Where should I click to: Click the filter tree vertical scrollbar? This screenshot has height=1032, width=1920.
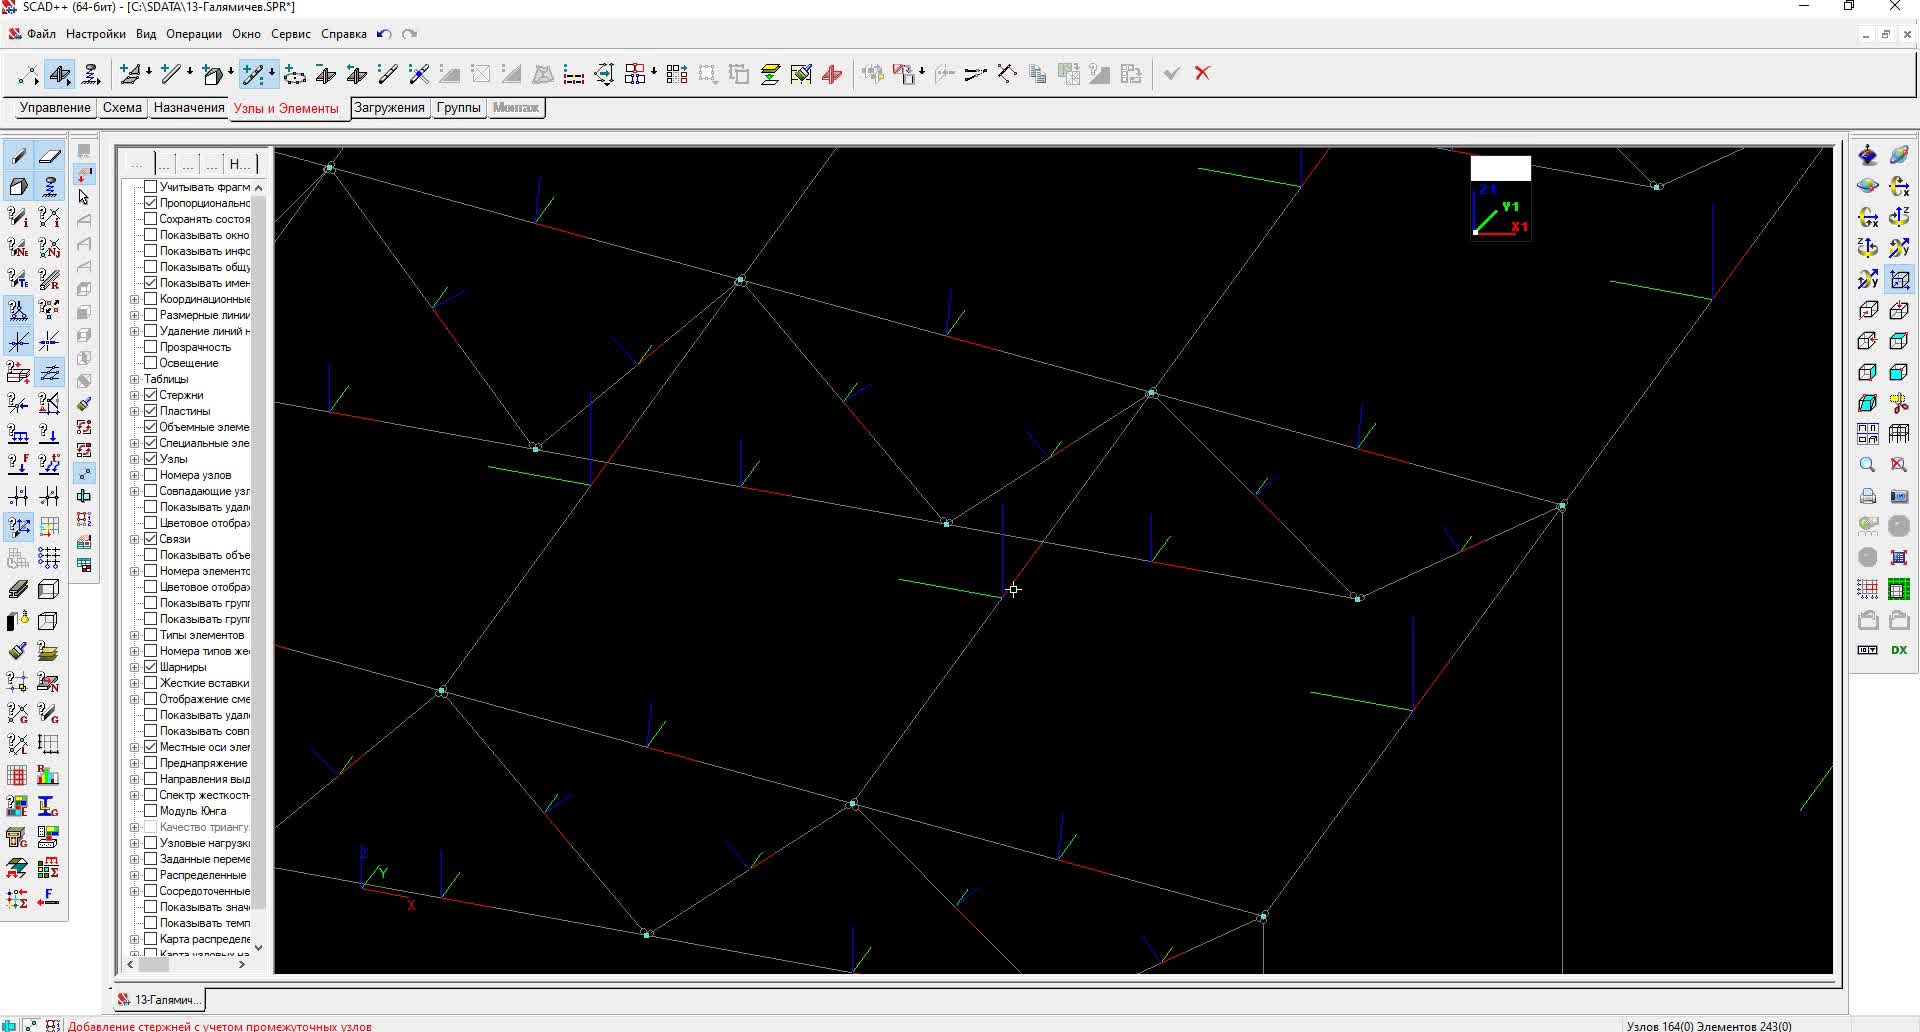tap(258, 550)
